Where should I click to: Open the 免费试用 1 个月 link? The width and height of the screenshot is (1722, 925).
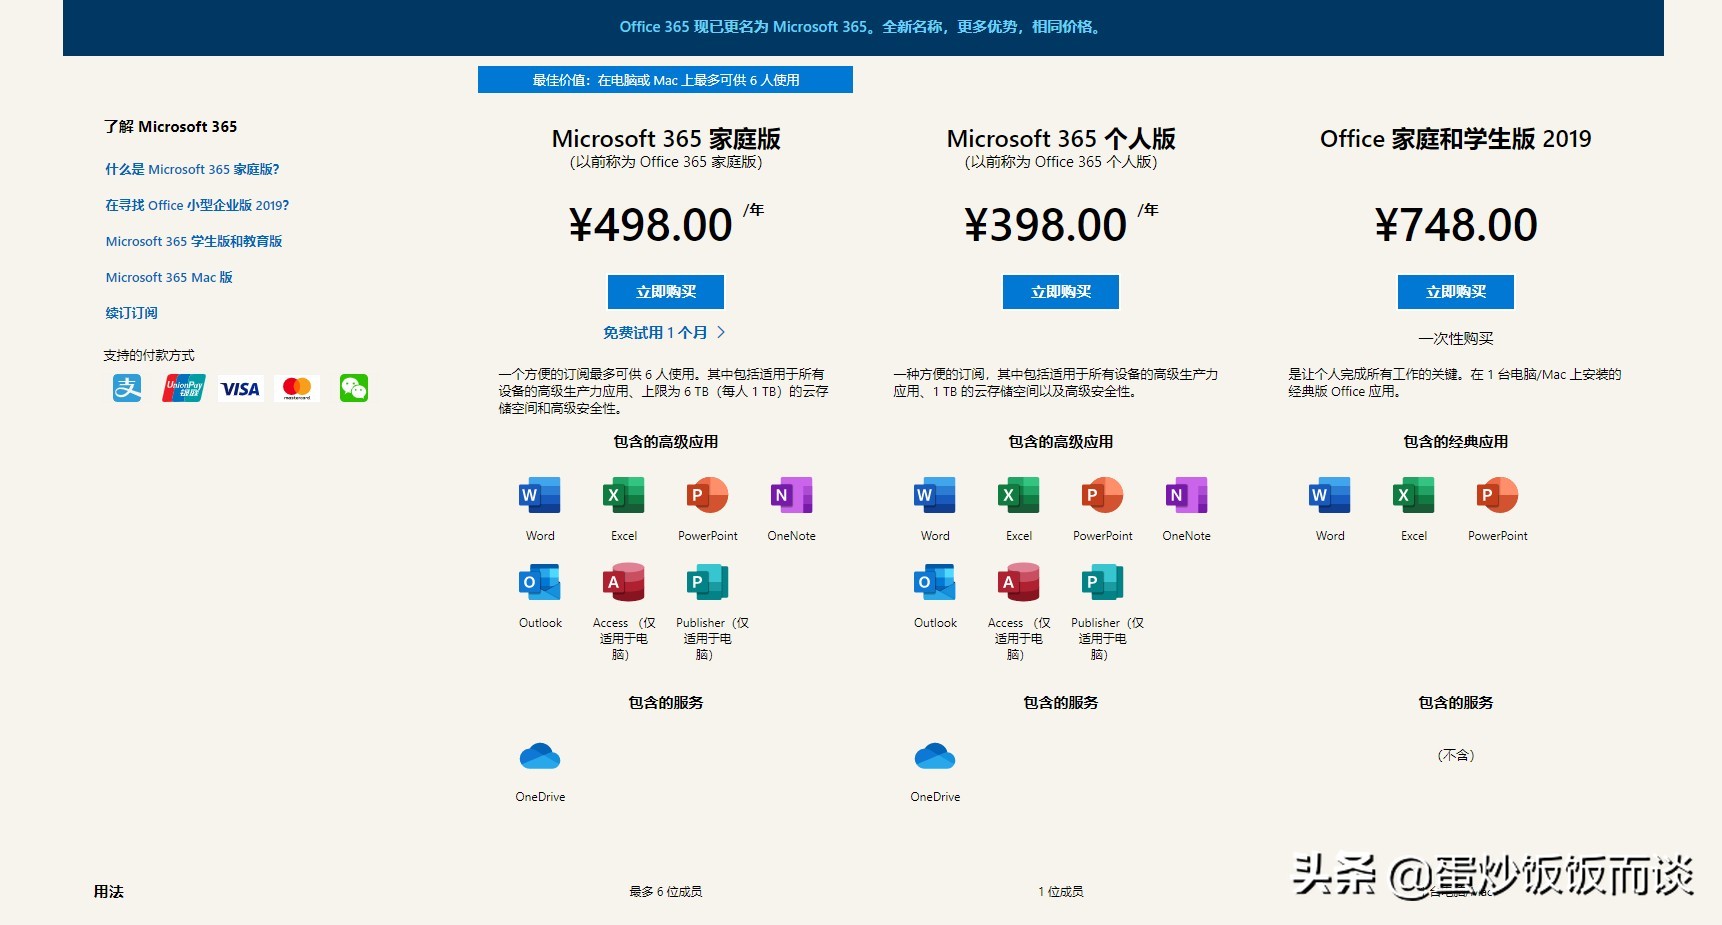[x=655, y=332]
